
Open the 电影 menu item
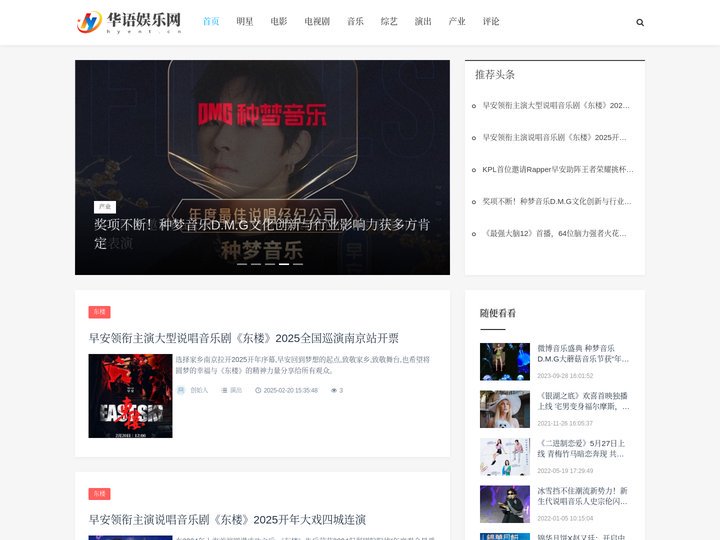[x=279, y=21]
